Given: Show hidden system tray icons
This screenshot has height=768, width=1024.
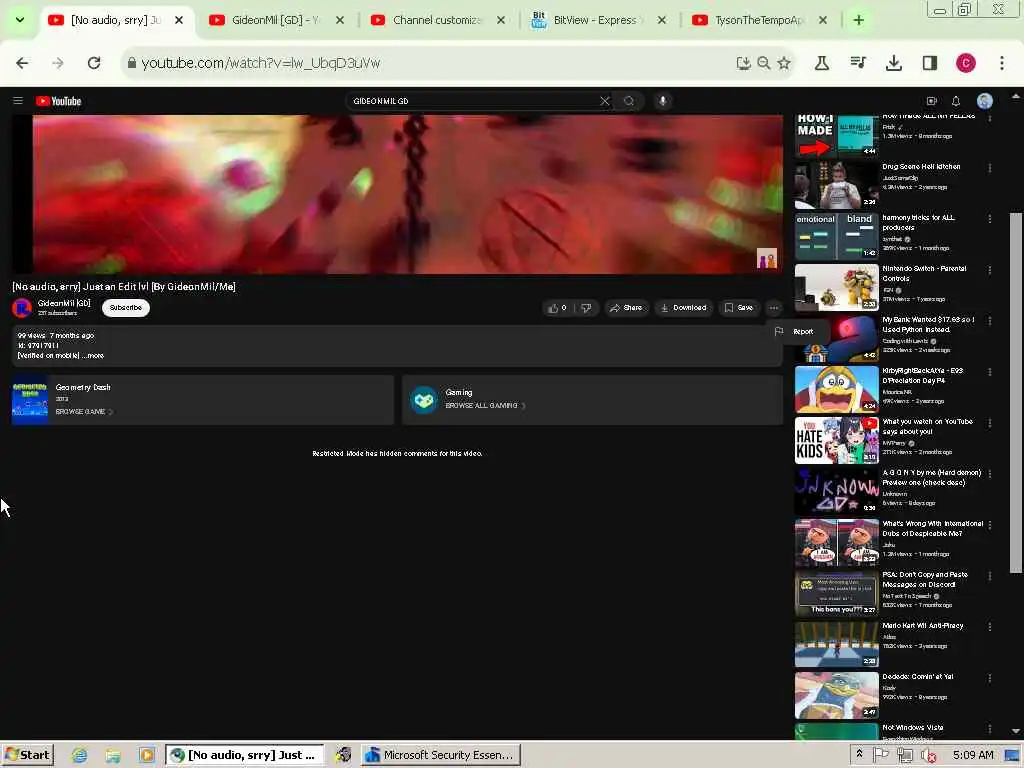Looking at the screenshot, I should click(x=859, y=754).
